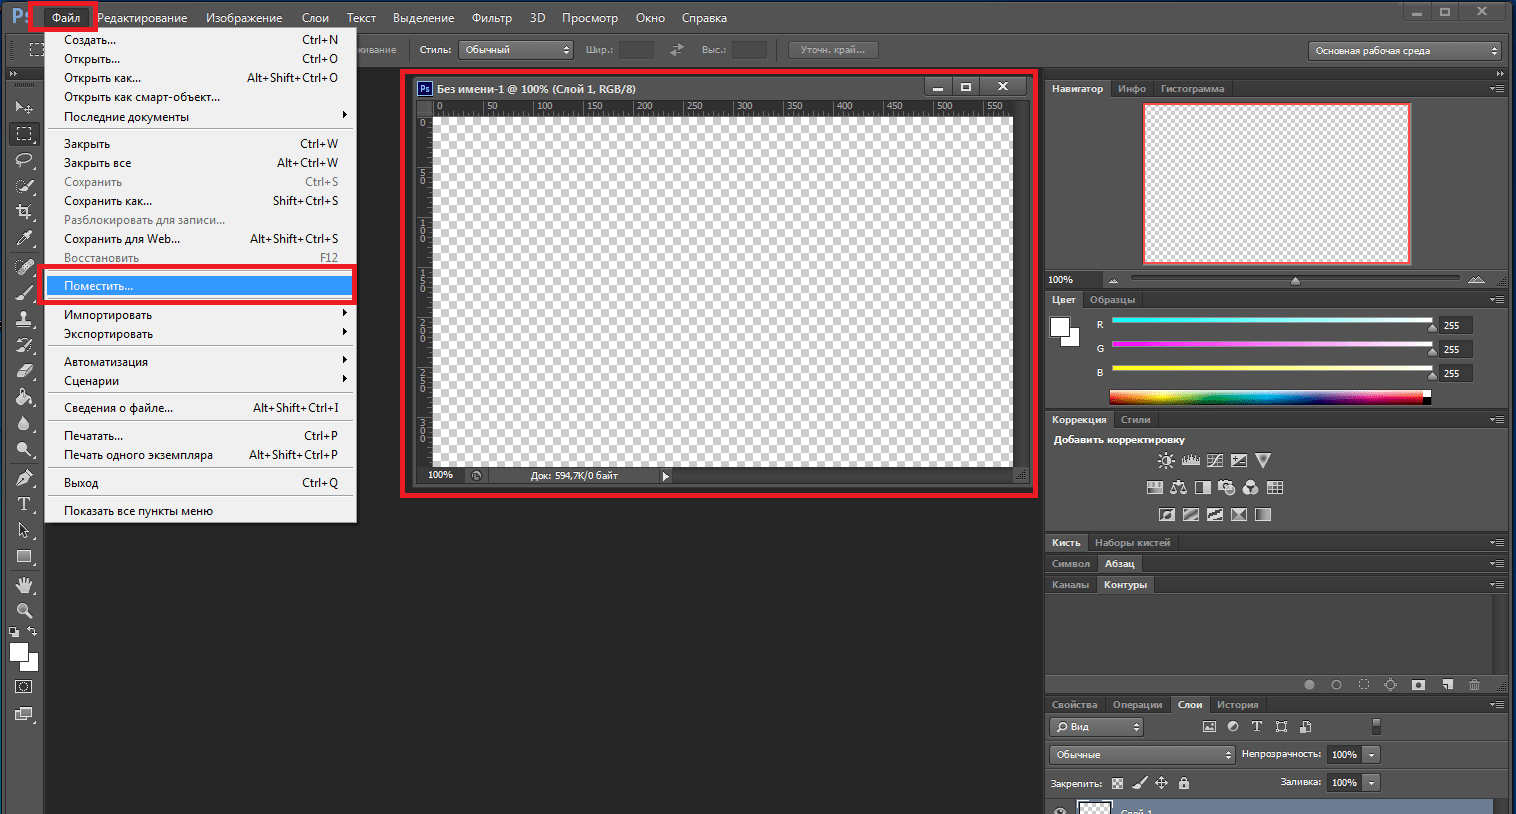Select the Zoom magnifier tool

coord(24,610)
